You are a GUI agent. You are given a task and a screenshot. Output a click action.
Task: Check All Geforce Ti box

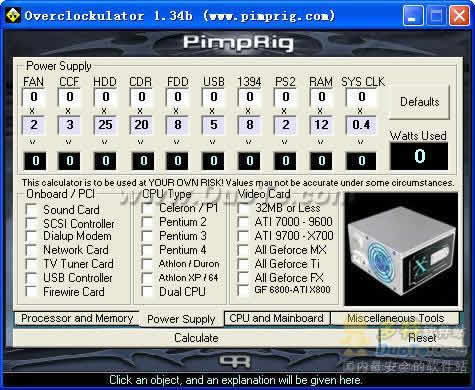(x=243, y=264)
